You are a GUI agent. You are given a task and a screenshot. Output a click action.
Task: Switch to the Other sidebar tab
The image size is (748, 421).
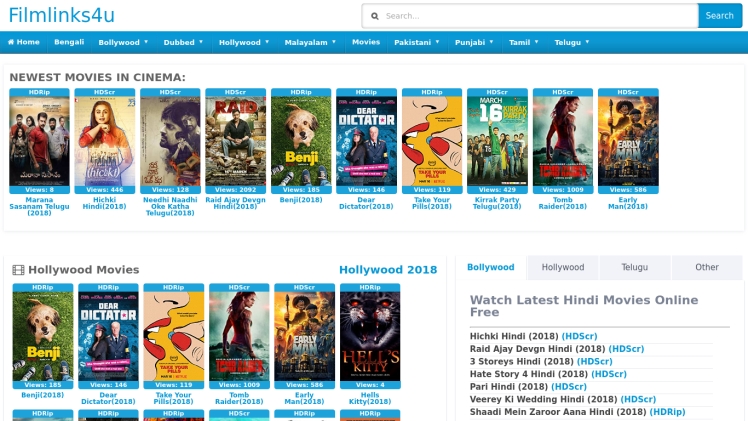tap(706, 267)
